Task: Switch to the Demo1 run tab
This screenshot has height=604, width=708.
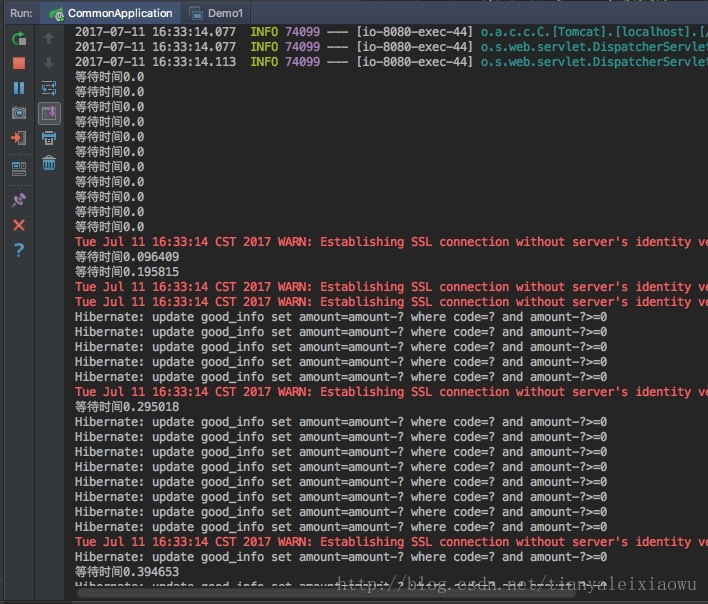Action: pos(216,14)
